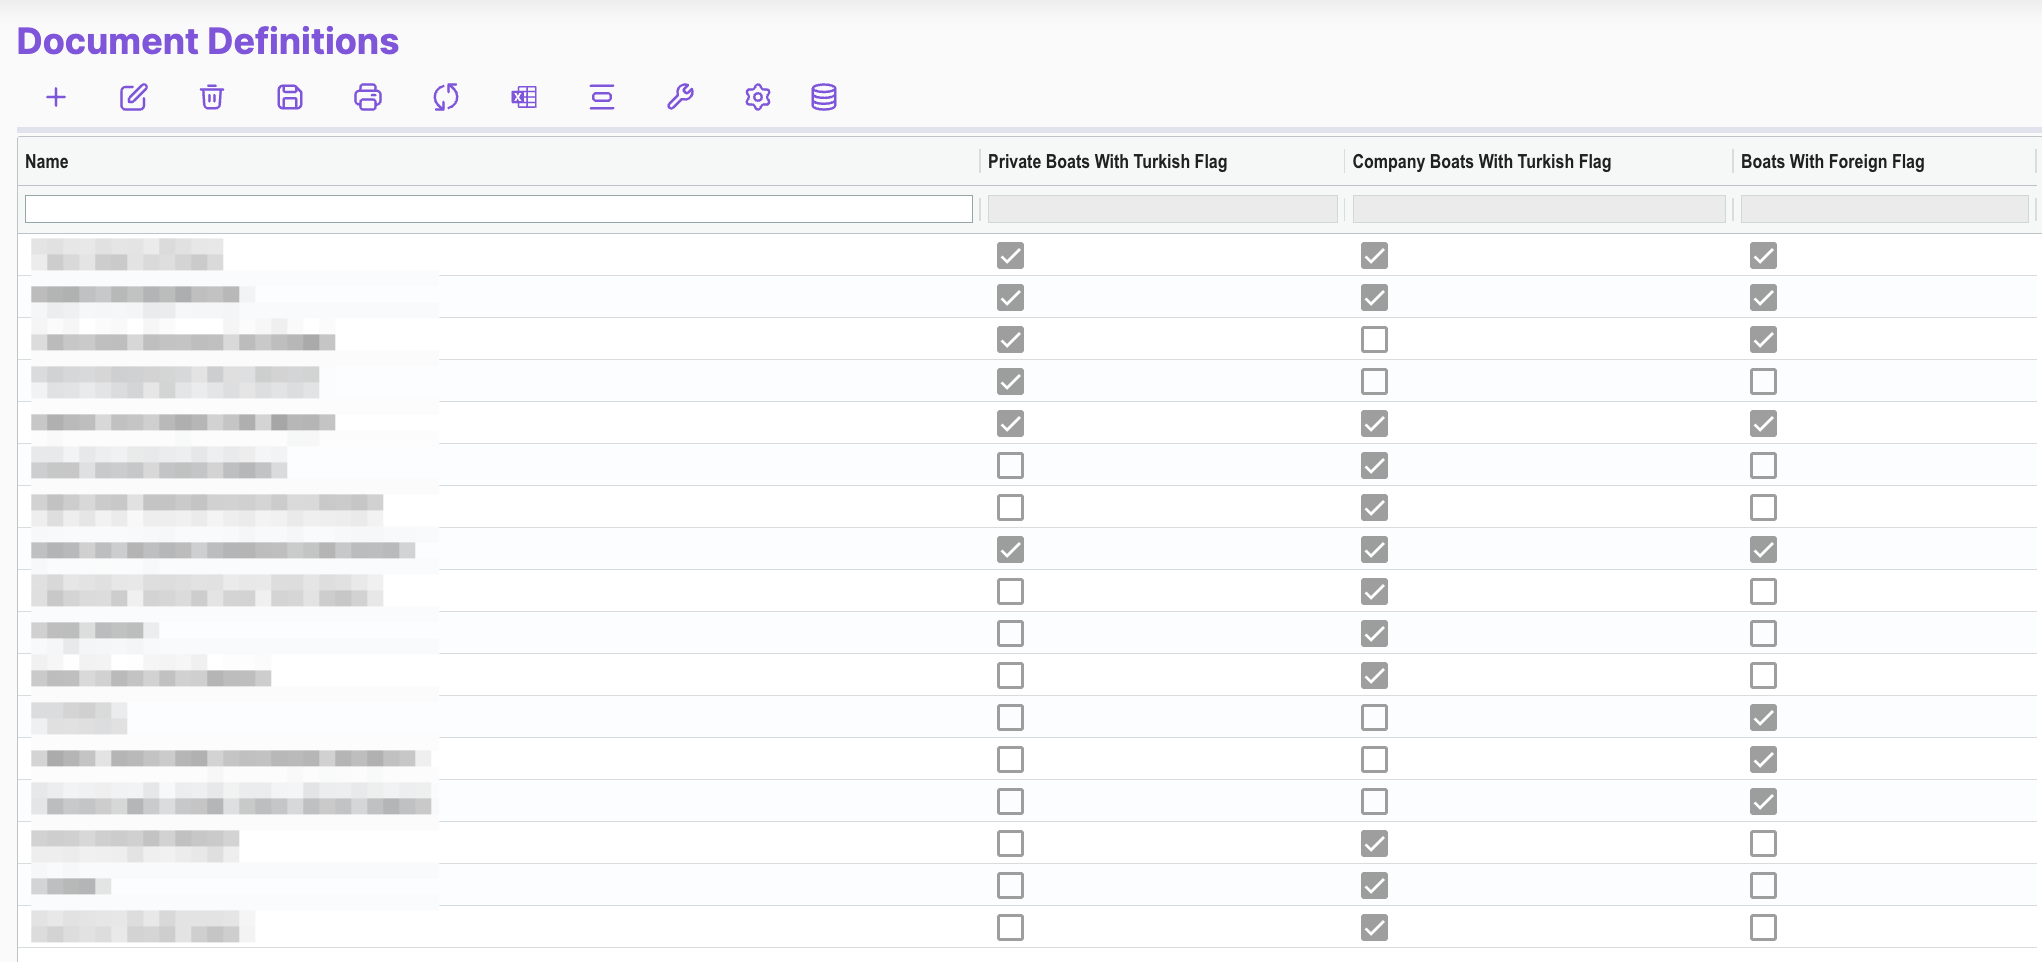Check third row Company Boats checkbox

coord(1374,340)
